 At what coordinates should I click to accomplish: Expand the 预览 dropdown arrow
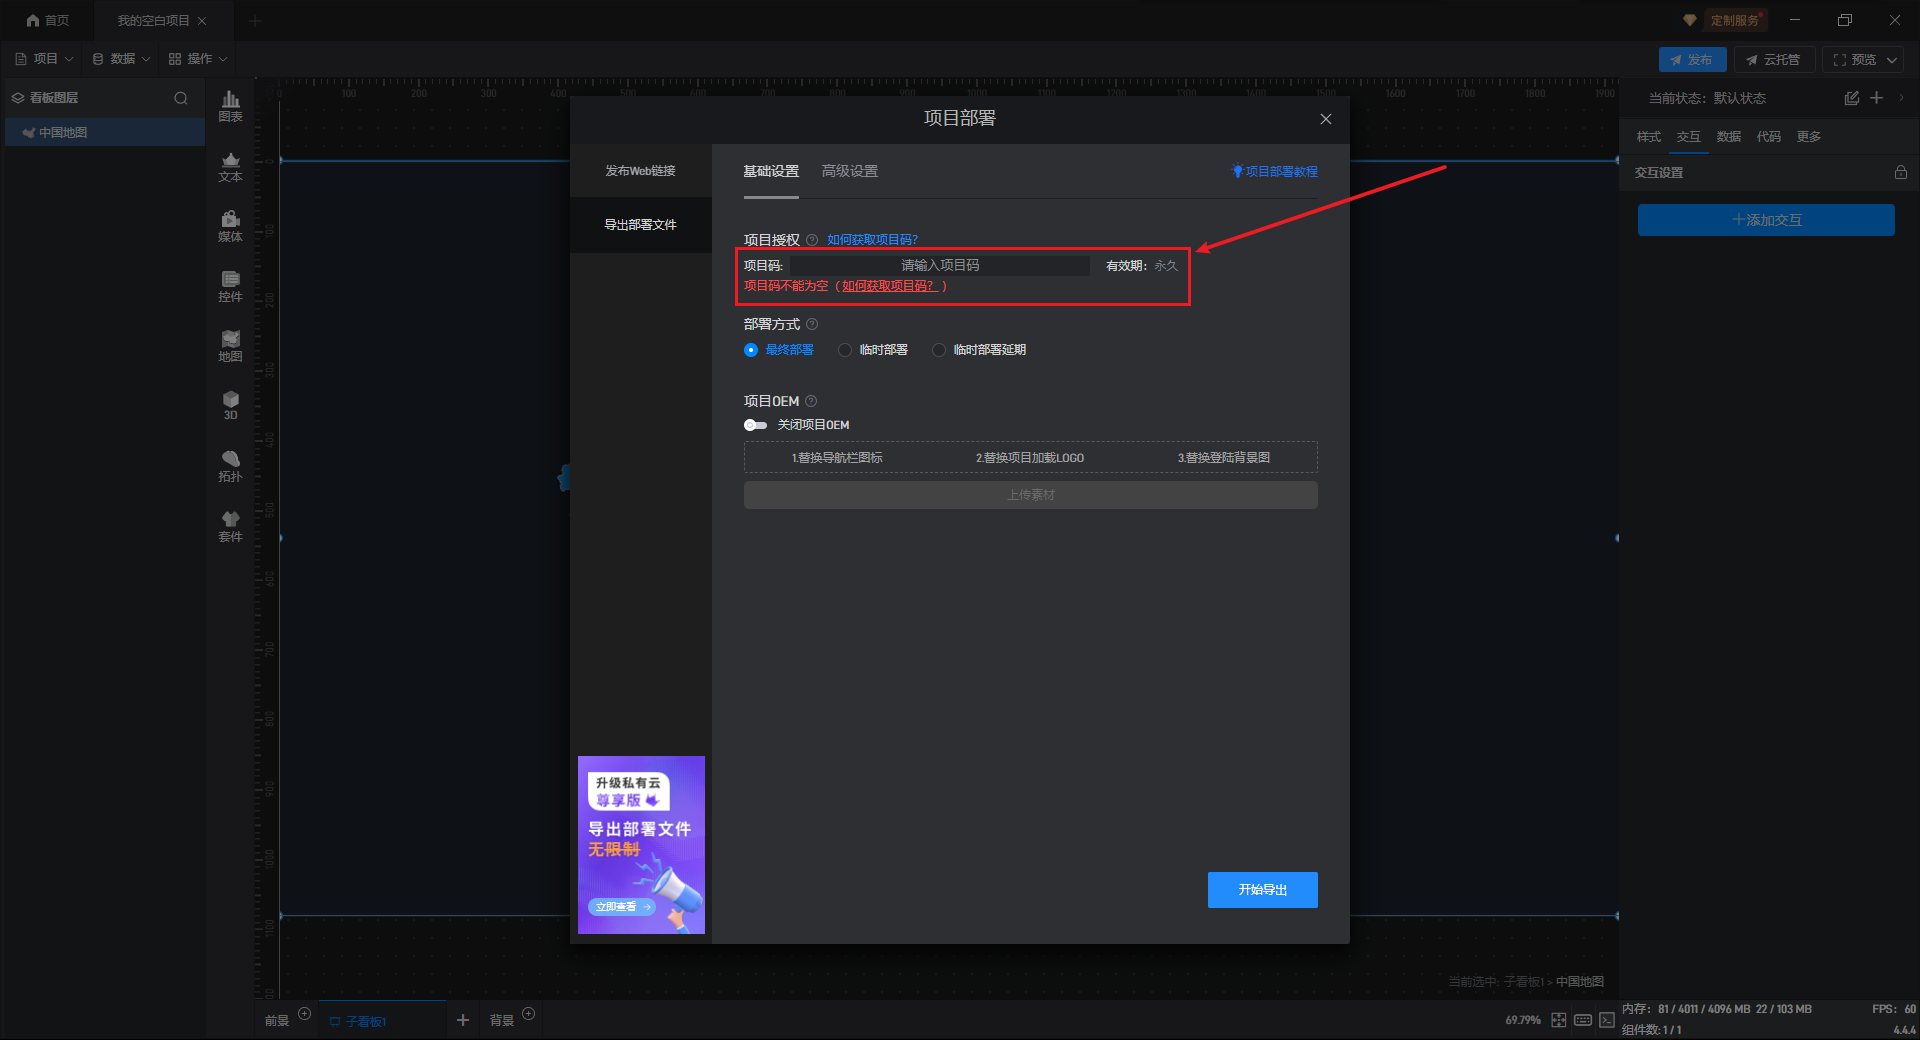pyautogui.click(x=1892, y=60)
